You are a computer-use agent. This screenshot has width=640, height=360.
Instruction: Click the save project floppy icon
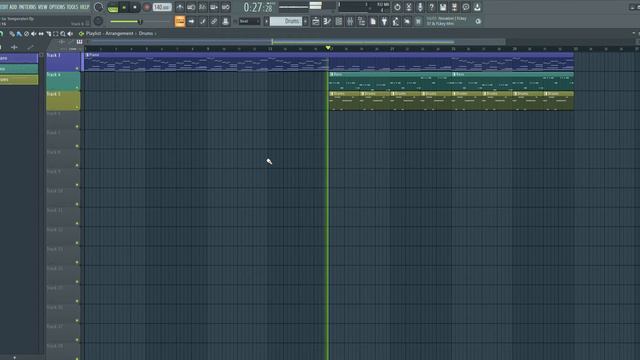[443, 7]
